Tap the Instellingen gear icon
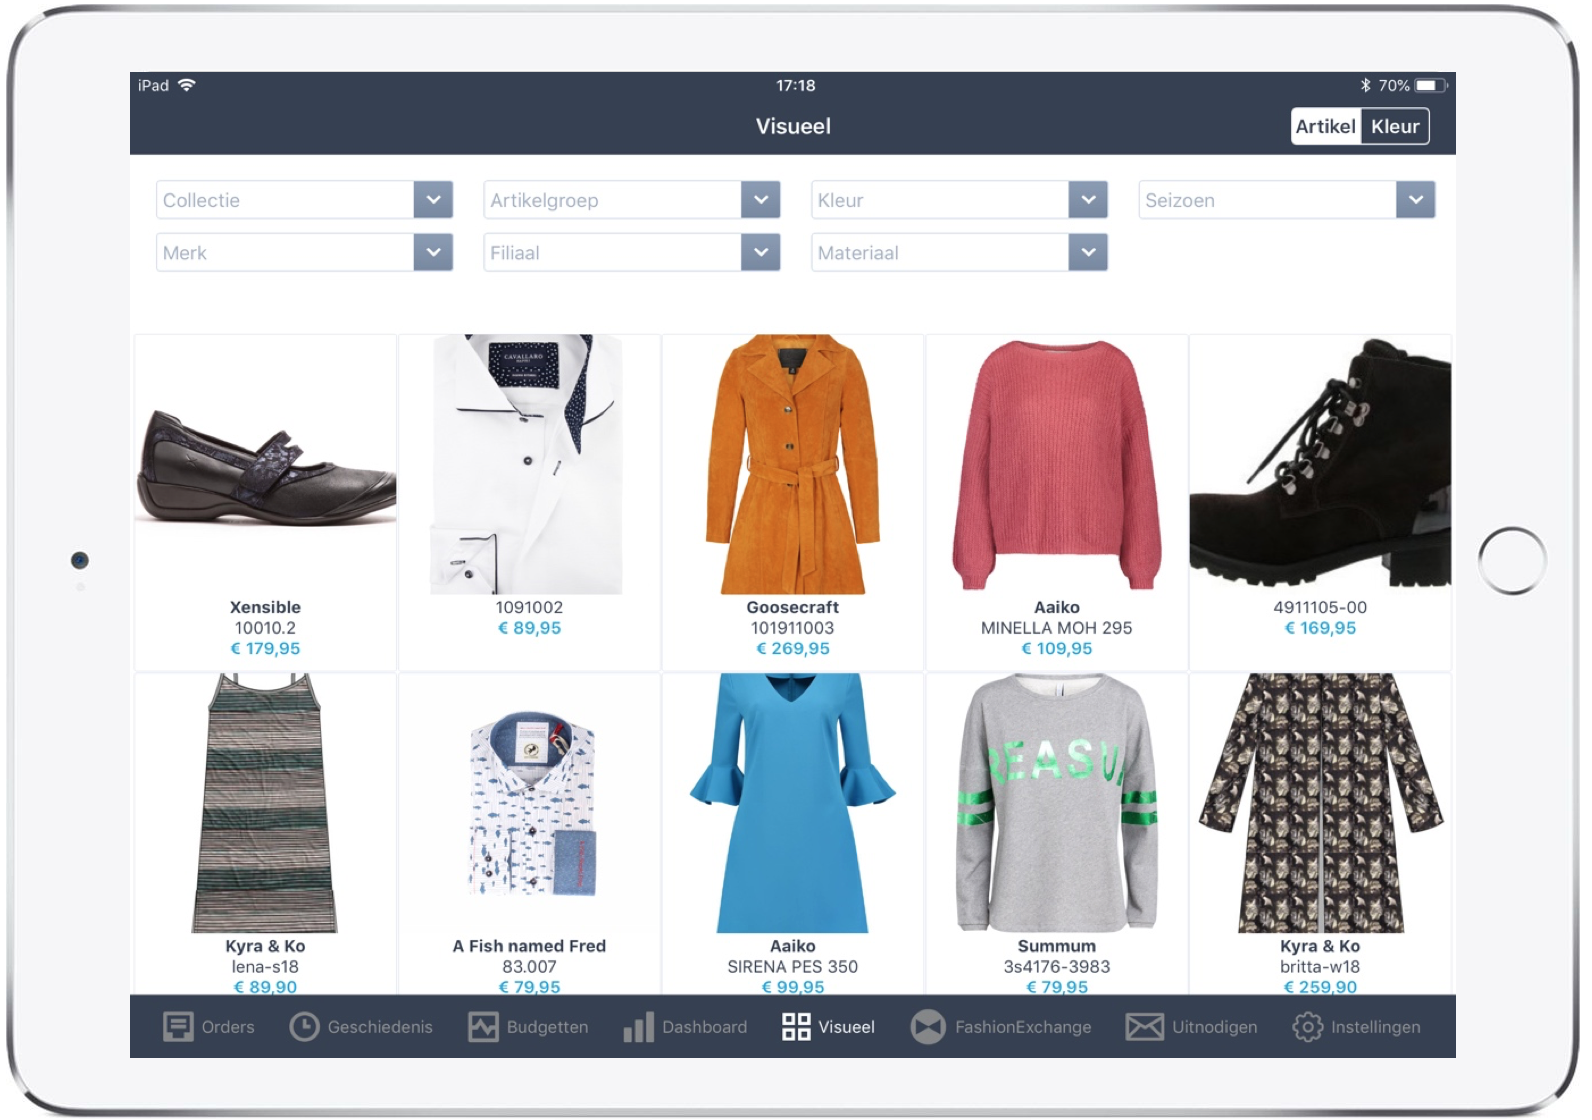1592x1120 pixels. [1307, 1027]
